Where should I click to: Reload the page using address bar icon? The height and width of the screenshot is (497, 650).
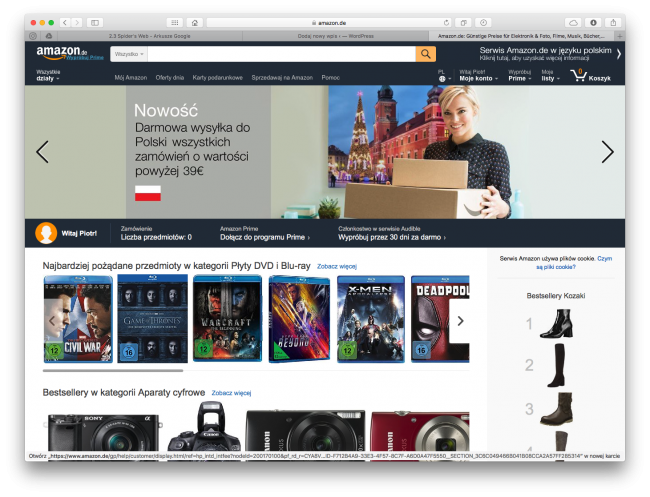point(446,22)
